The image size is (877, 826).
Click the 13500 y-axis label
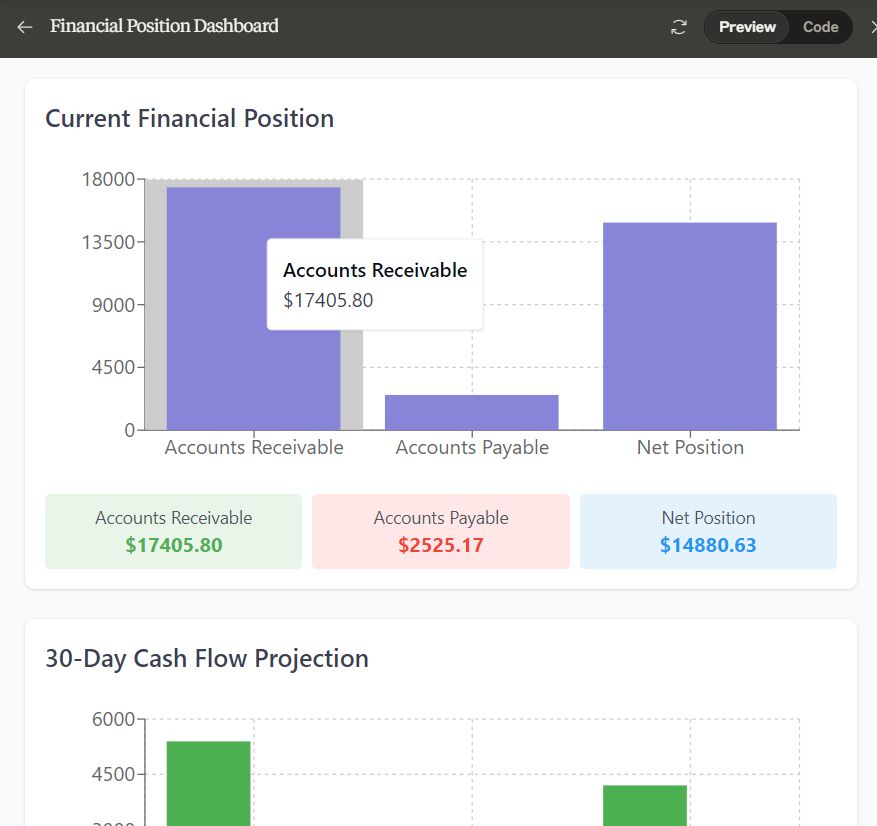tap(109, 243)
